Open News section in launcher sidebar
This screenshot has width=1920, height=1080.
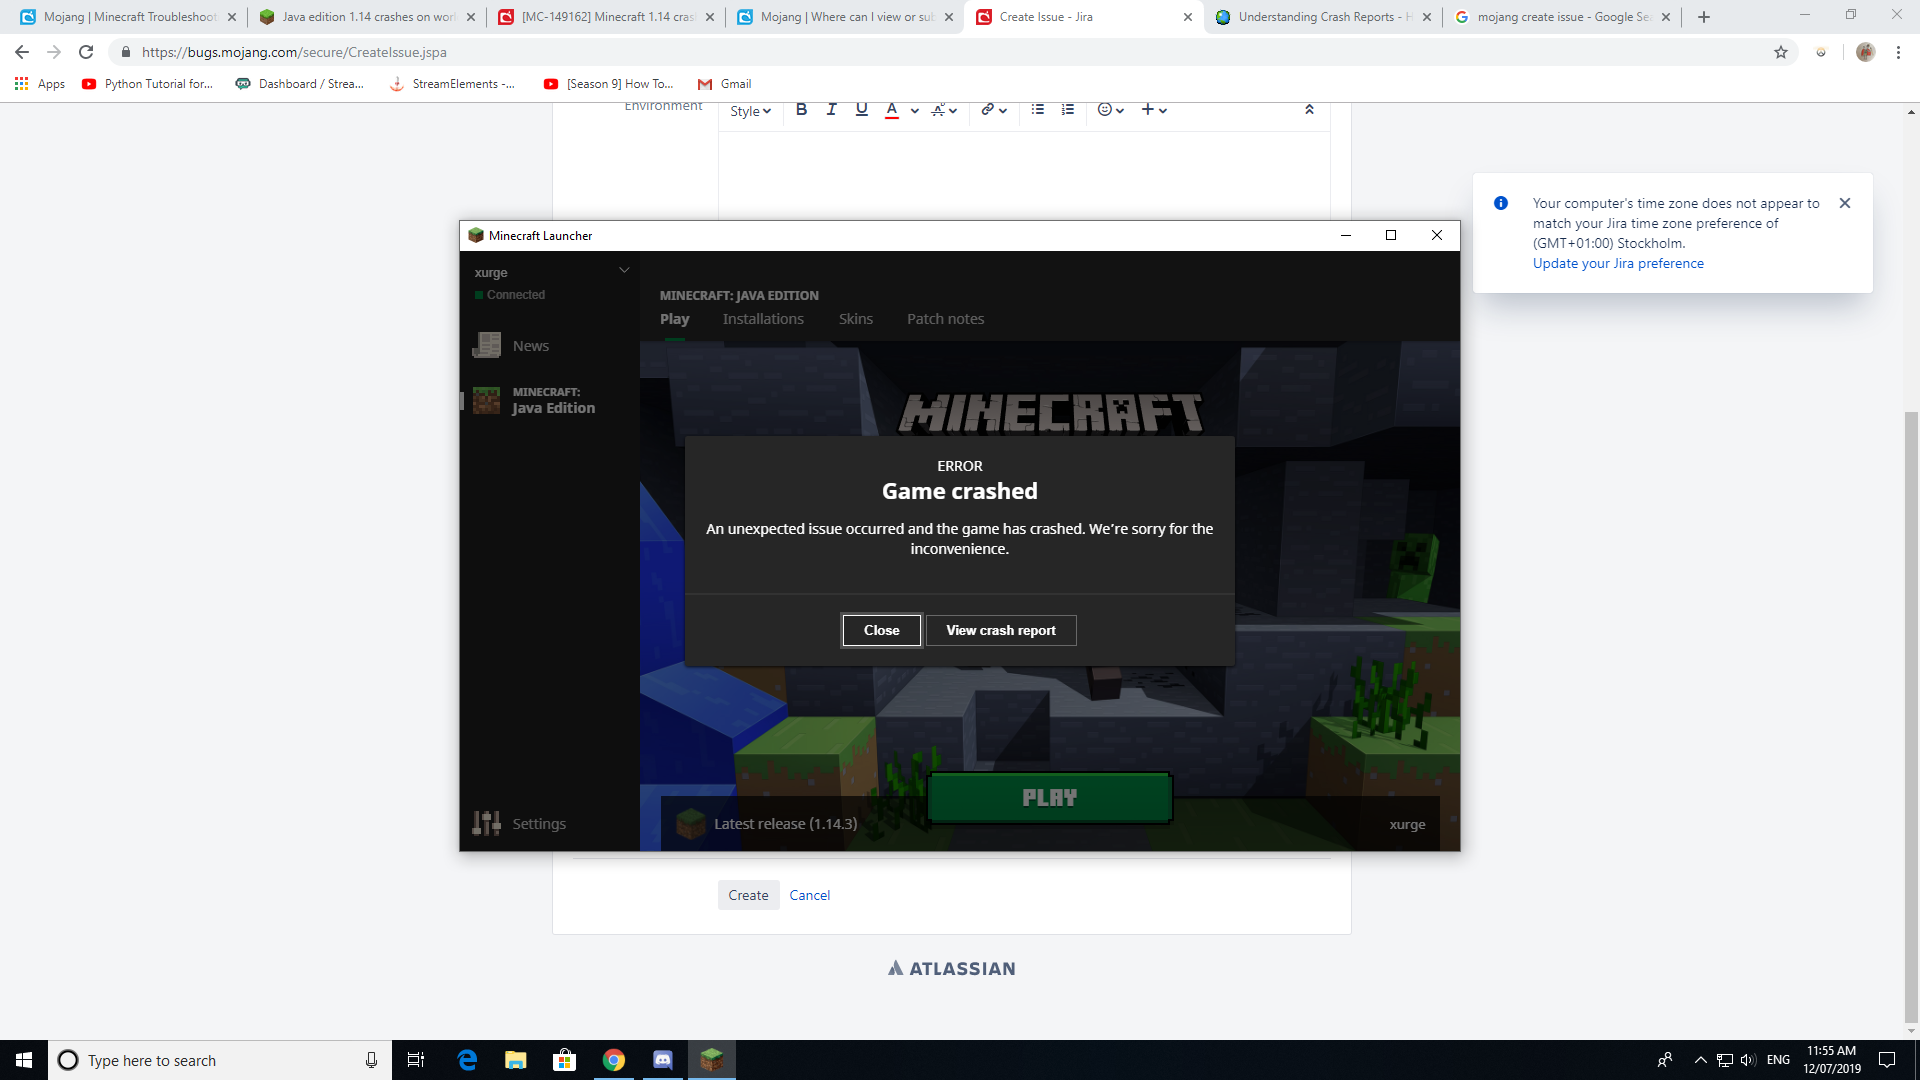coord(530,346)
